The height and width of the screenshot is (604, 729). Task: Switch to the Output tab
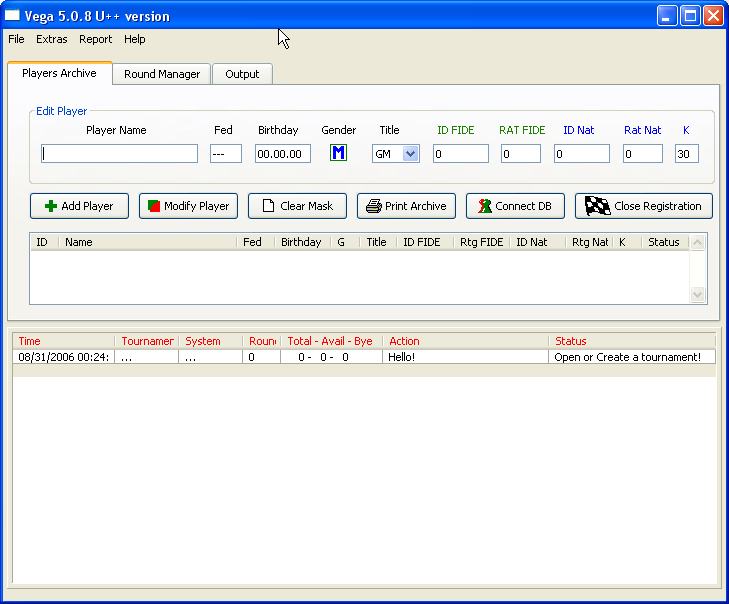click(242, 74)
